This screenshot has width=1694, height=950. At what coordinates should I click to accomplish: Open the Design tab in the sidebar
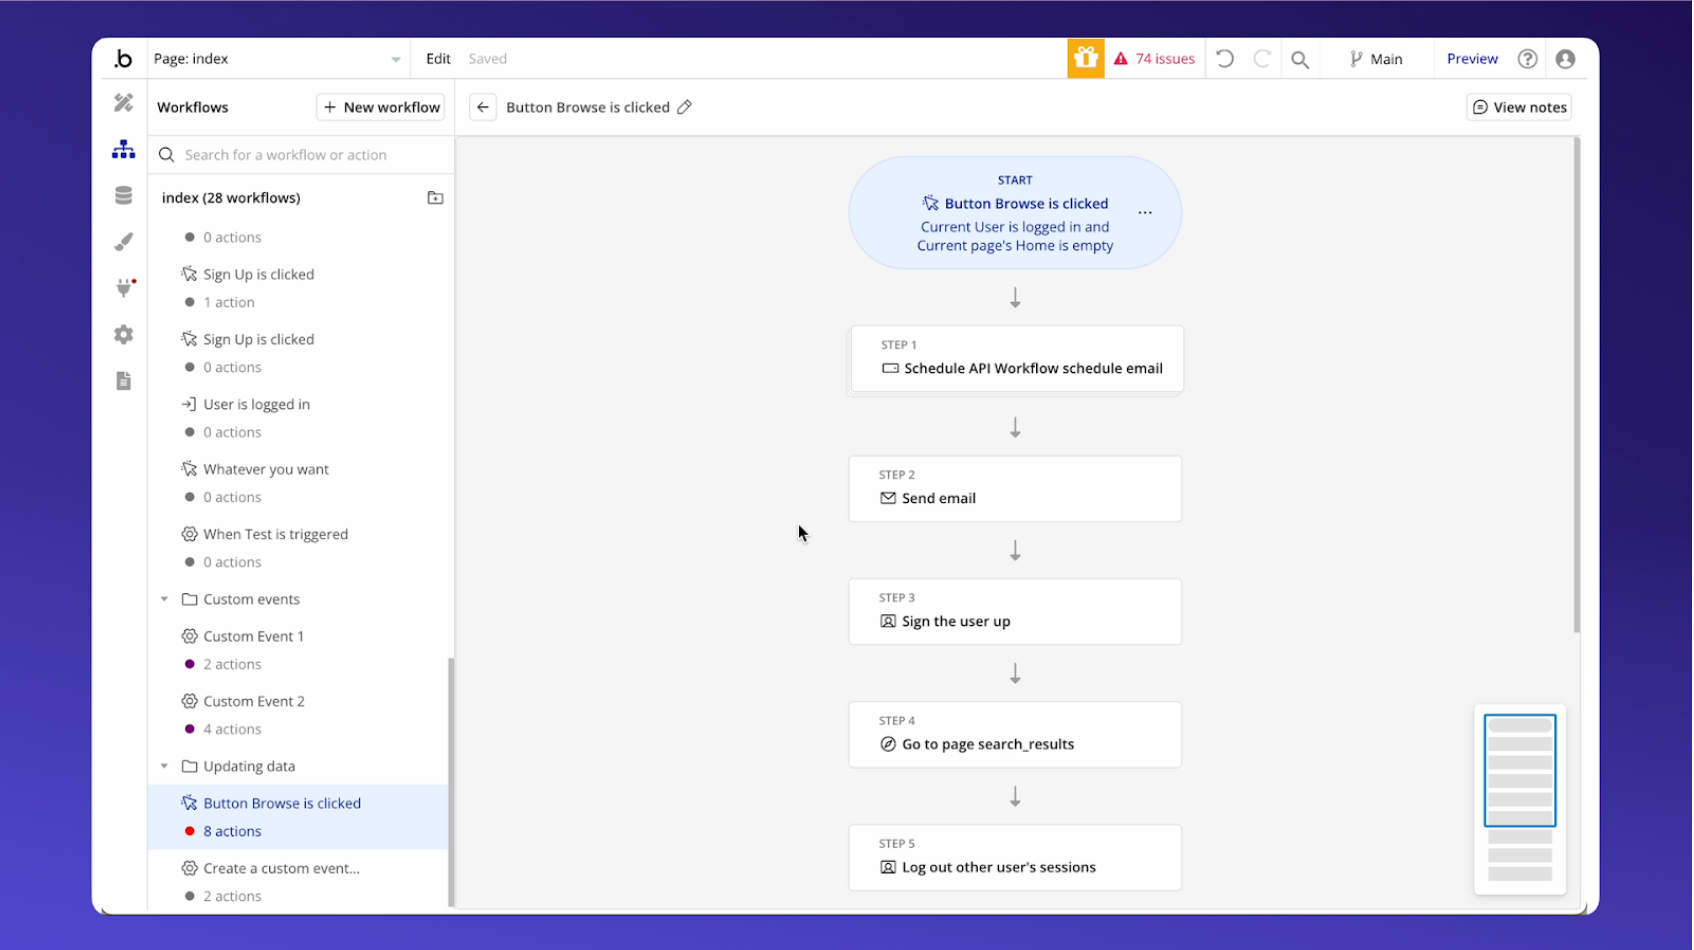pos(123,101)
